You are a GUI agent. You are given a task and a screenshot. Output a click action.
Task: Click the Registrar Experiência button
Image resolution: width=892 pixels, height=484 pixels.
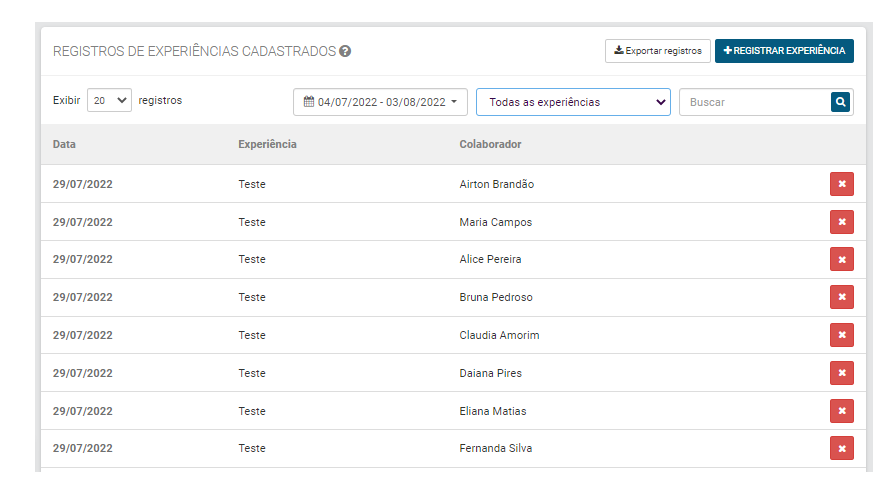pos(784,51)
